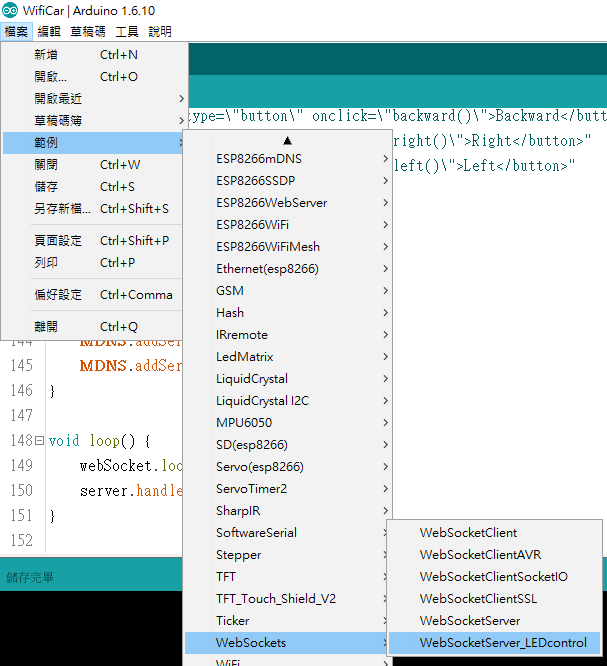Expand ESP8266mDNS examples

[288, 159]
